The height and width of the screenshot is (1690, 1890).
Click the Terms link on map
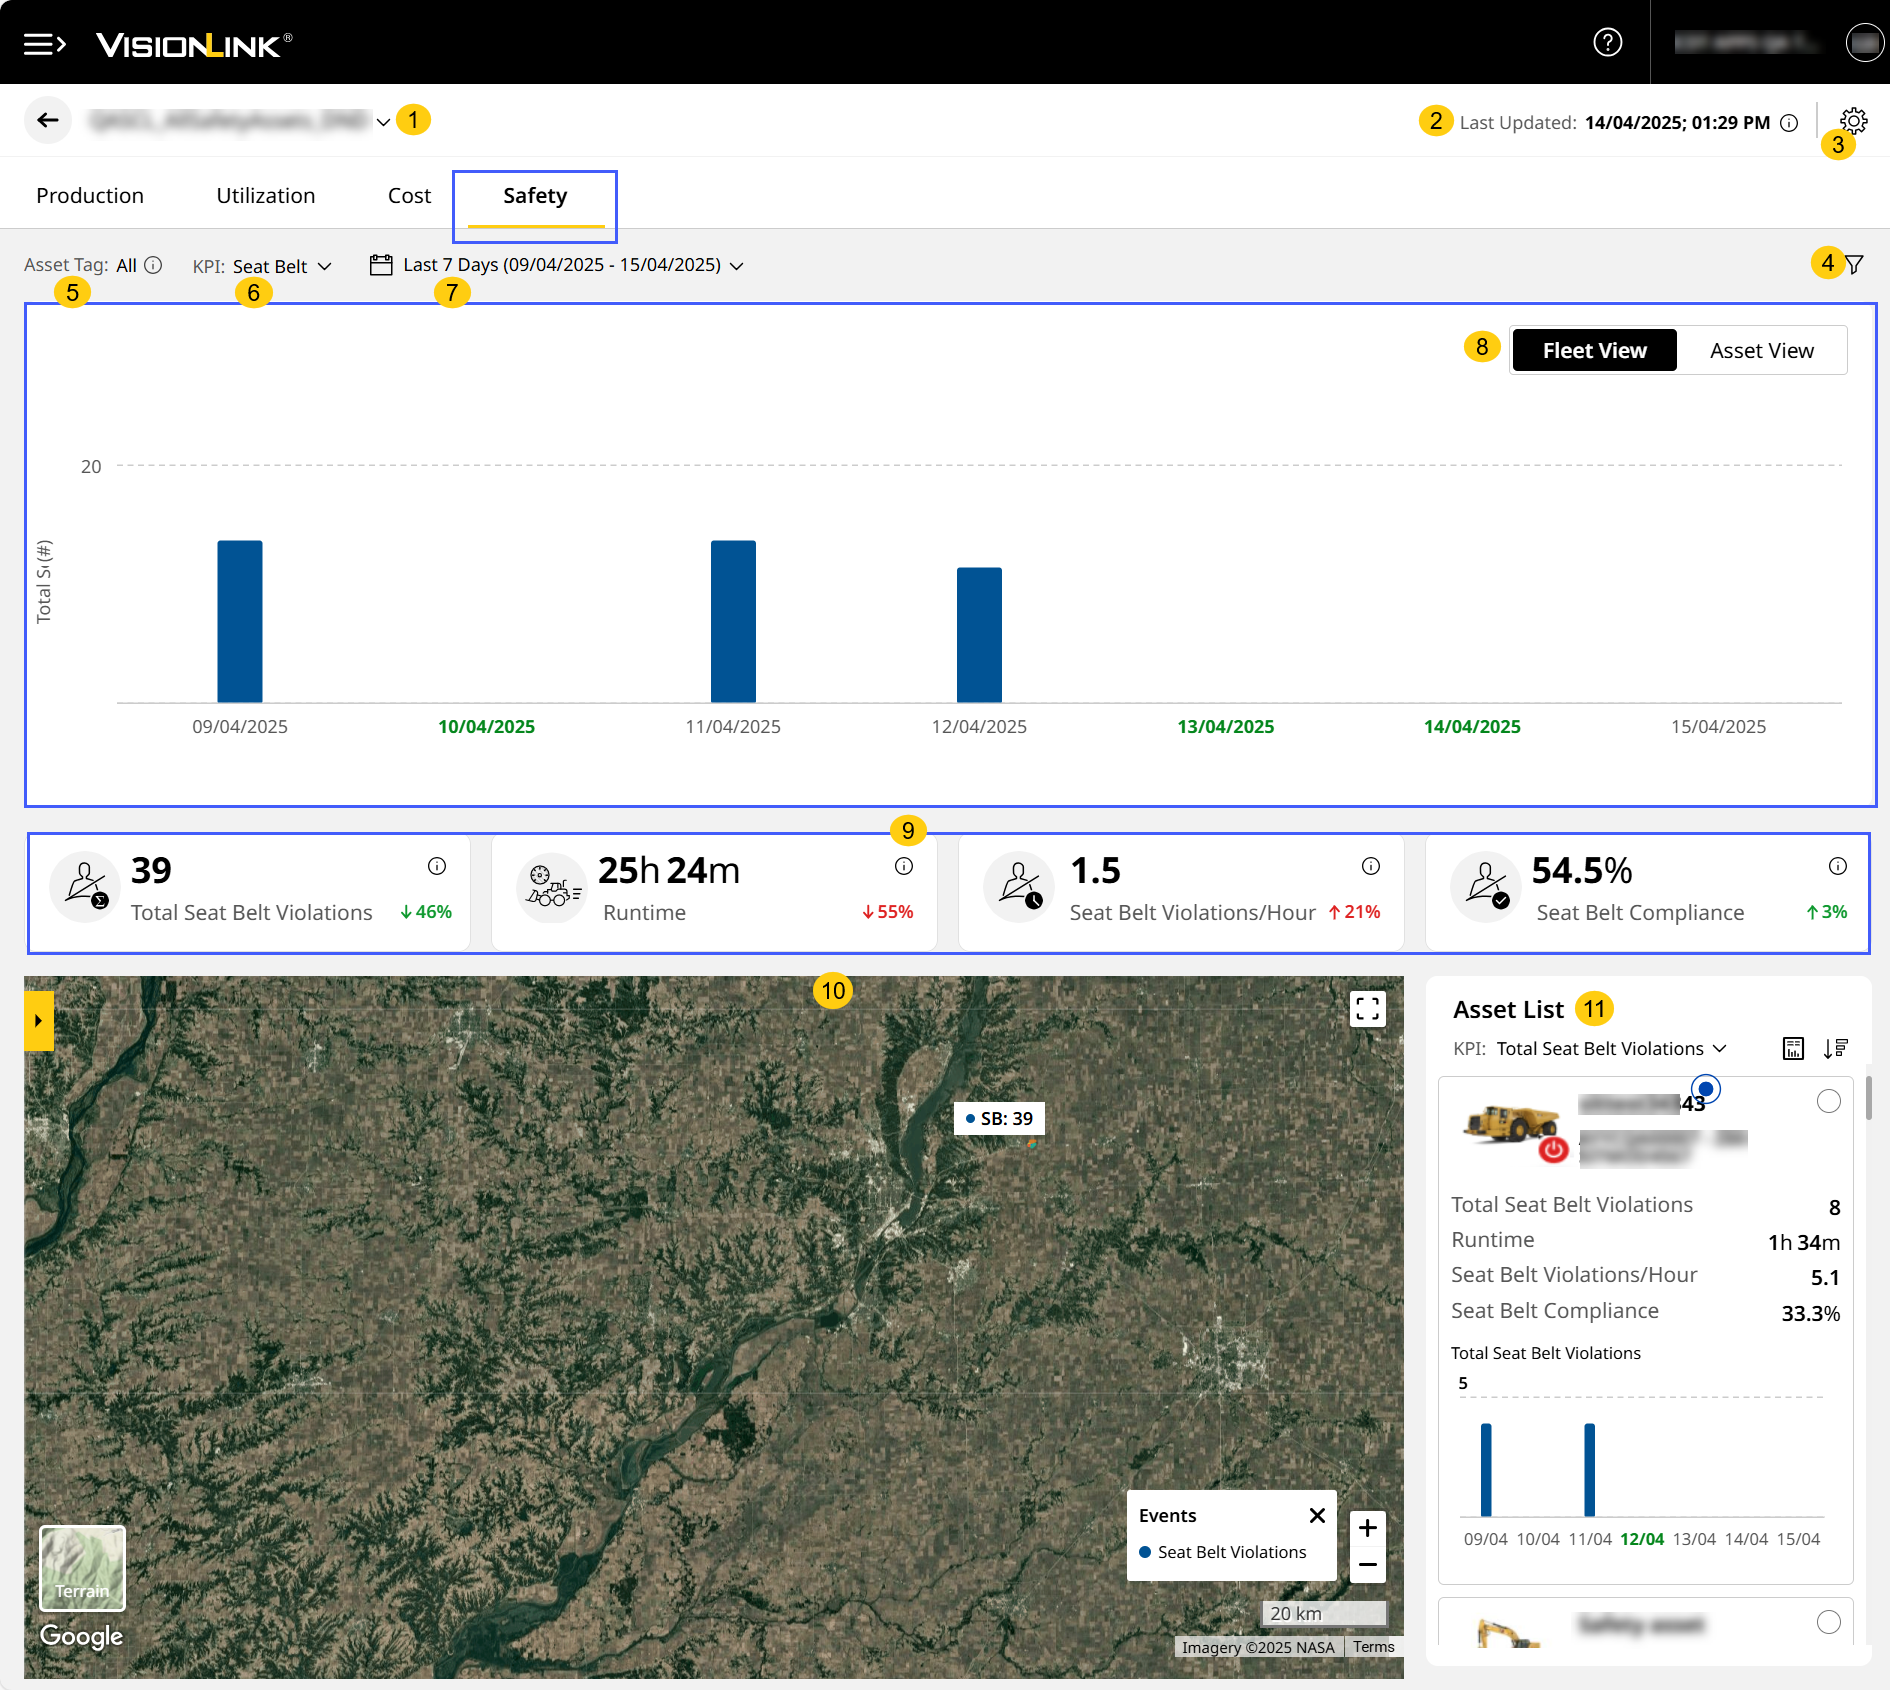1373,1647
